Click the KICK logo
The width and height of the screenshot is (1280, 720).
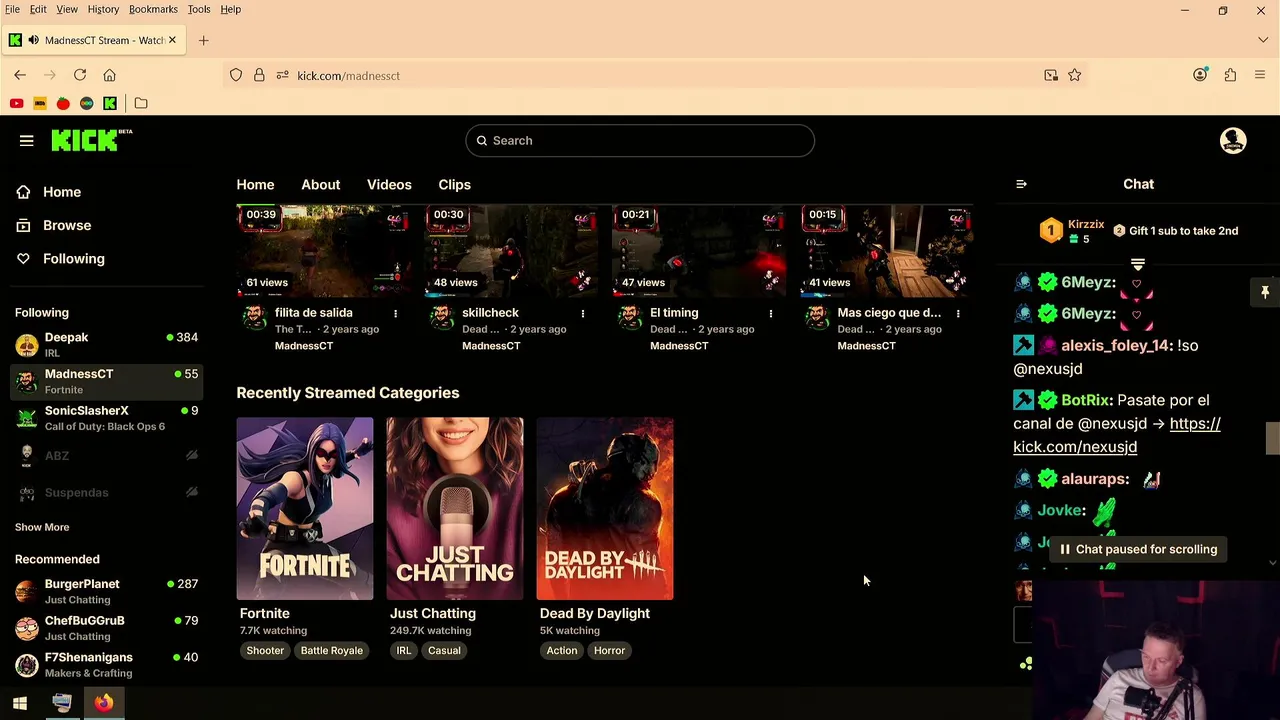91,140
